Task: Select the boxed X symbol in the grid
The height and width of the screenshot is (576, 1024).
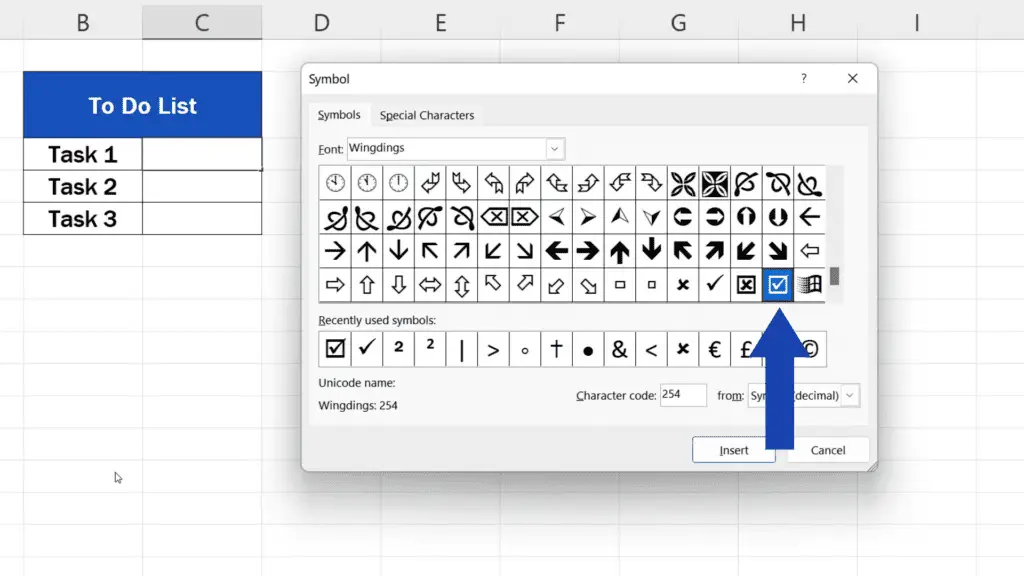Action: [746, 285]
